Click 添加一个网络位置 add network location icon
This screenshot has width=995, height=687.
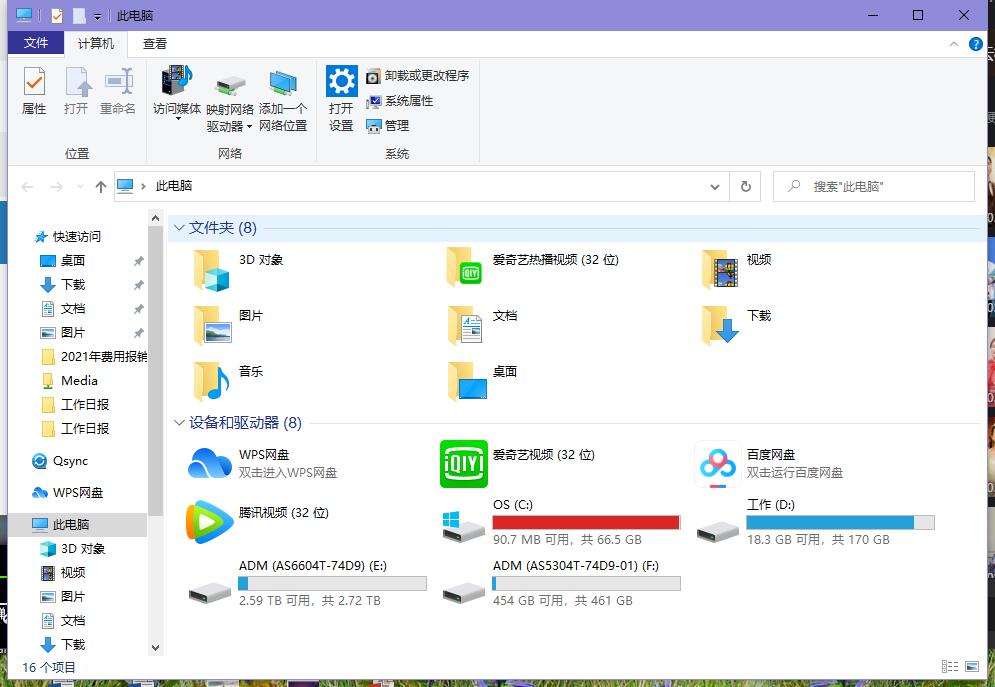pyautogui.click(x=283, y=84)
